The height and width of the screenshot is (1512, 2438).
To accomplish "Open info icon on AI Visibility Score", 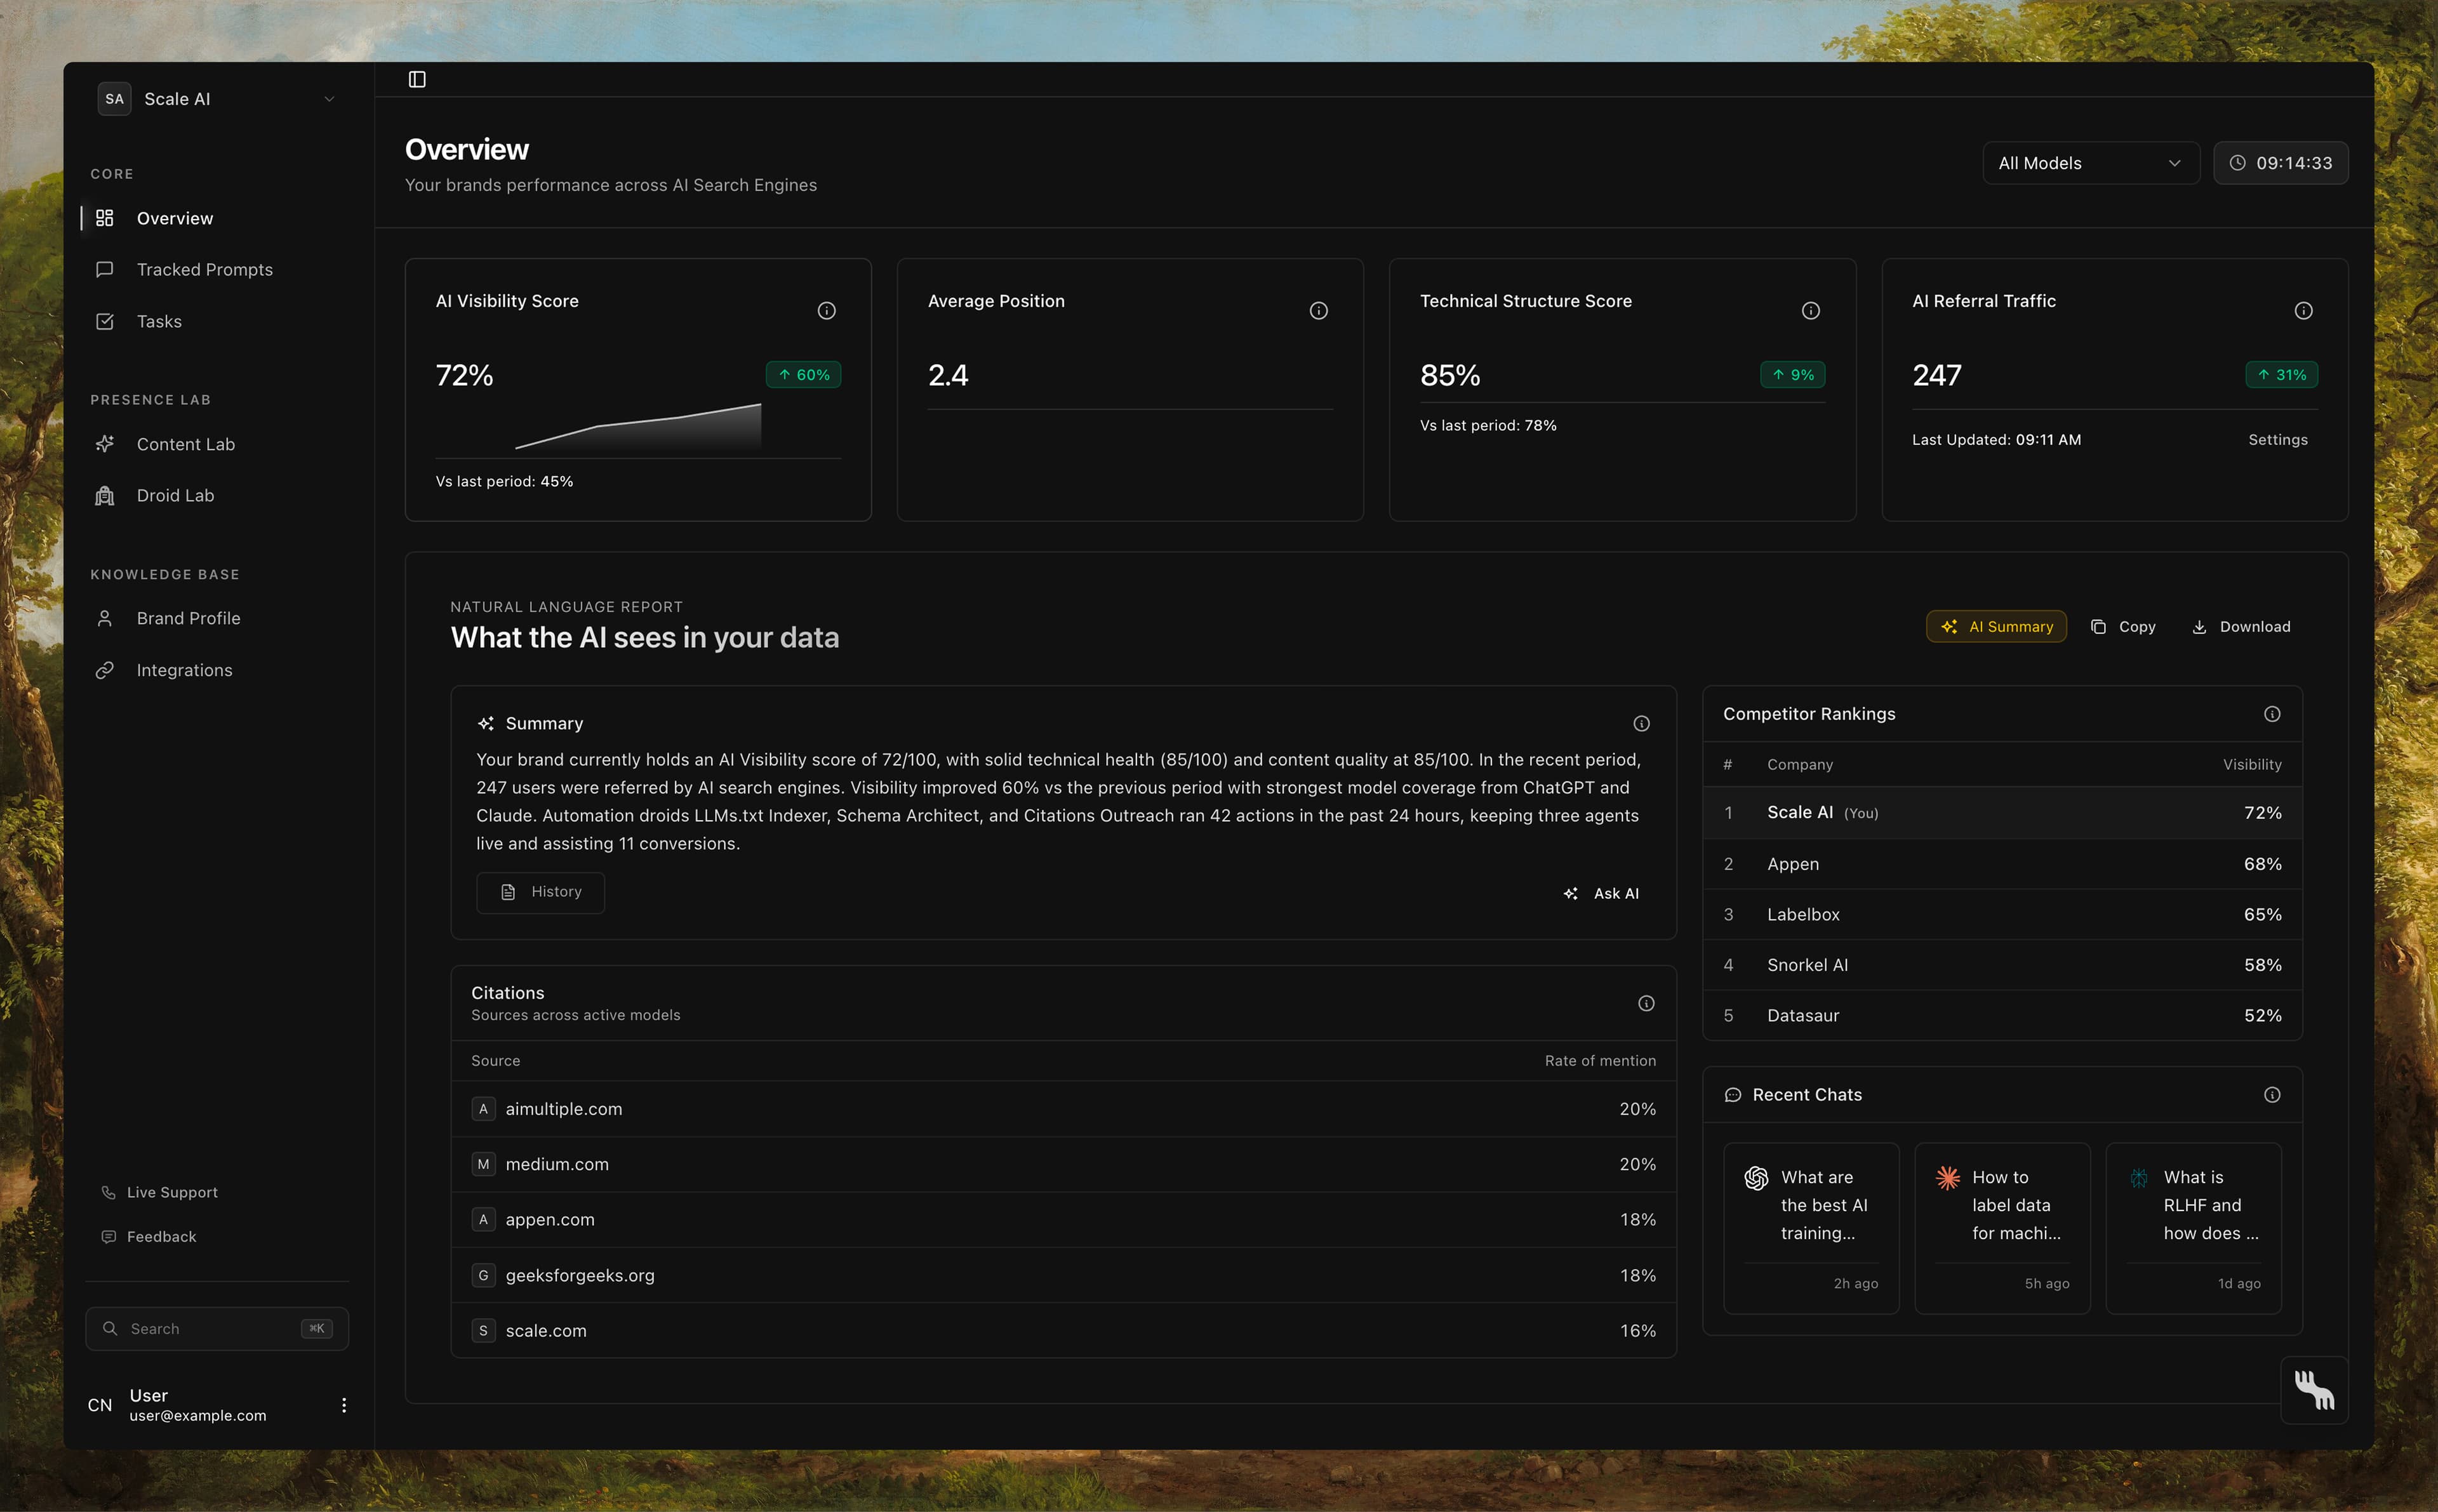I will pos(826,311).
